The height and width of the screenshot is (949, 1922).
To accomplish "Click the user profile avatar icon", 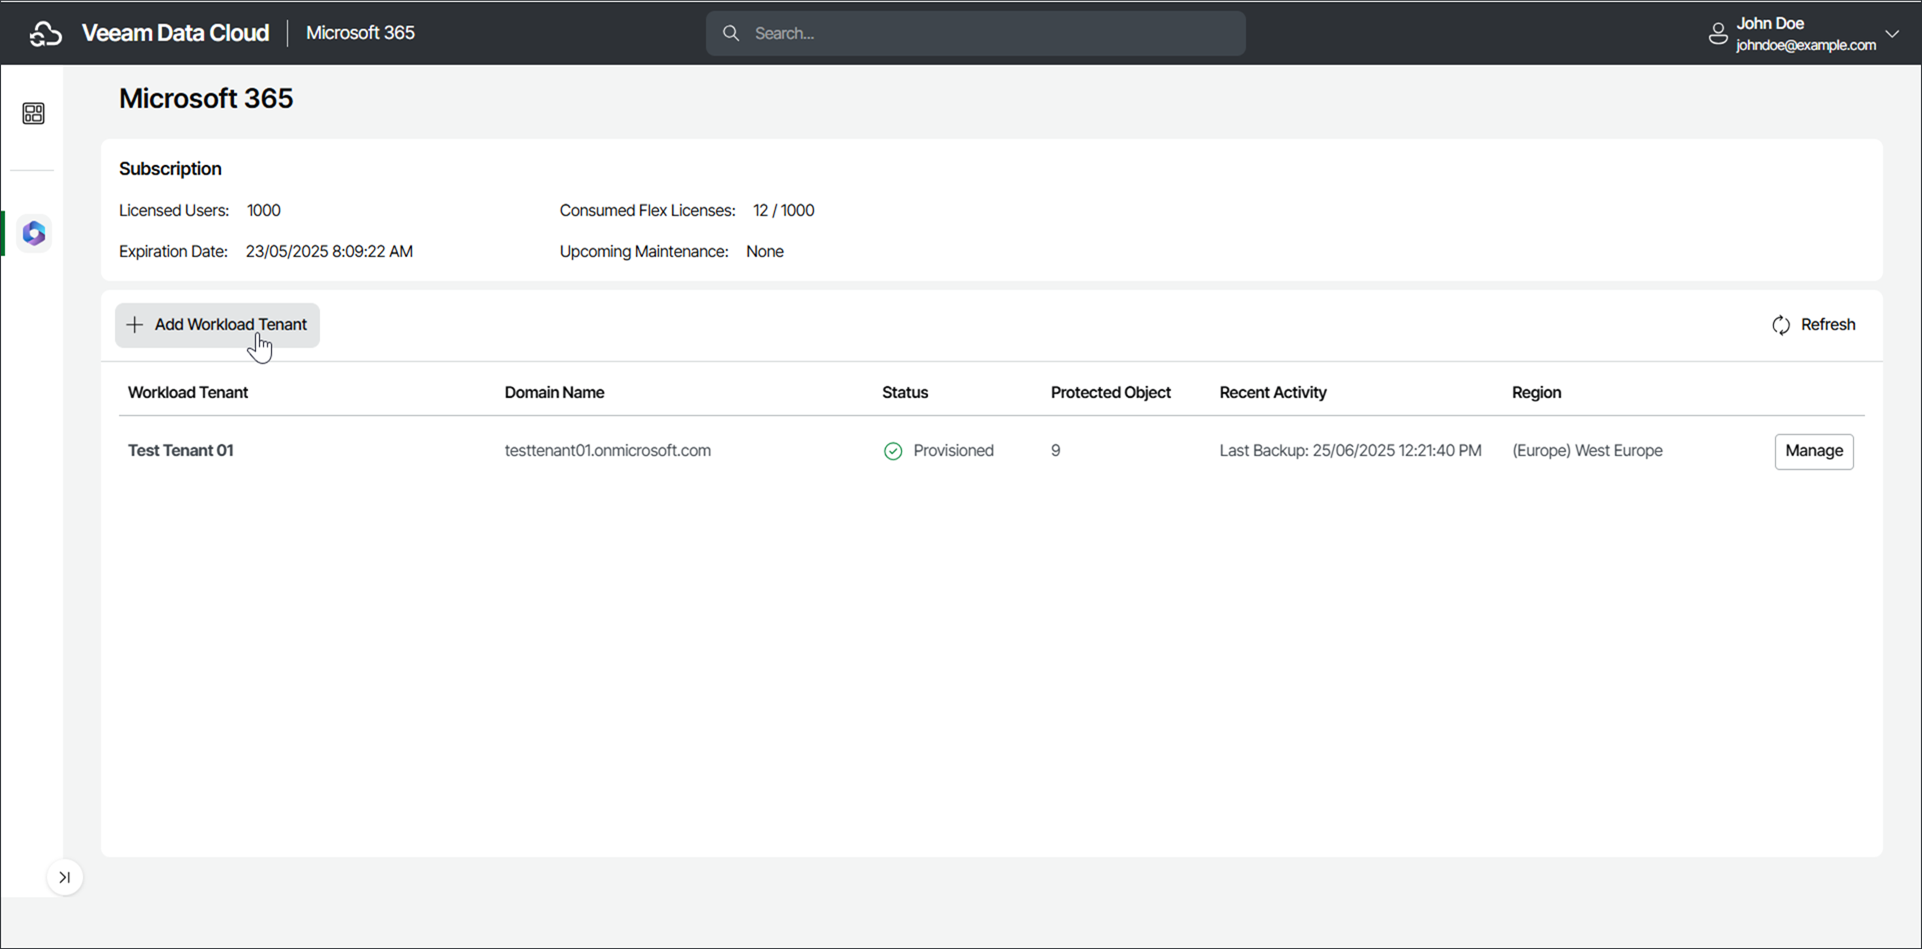I will [x=1718, y=34].
